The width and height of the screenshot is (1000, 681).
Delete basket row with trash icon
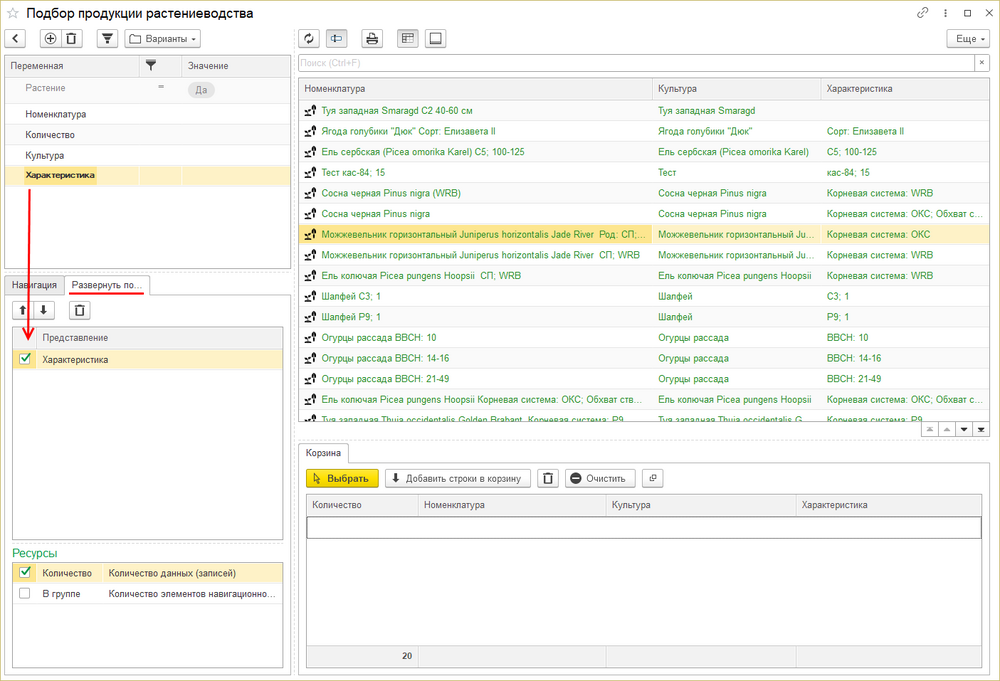548,478
